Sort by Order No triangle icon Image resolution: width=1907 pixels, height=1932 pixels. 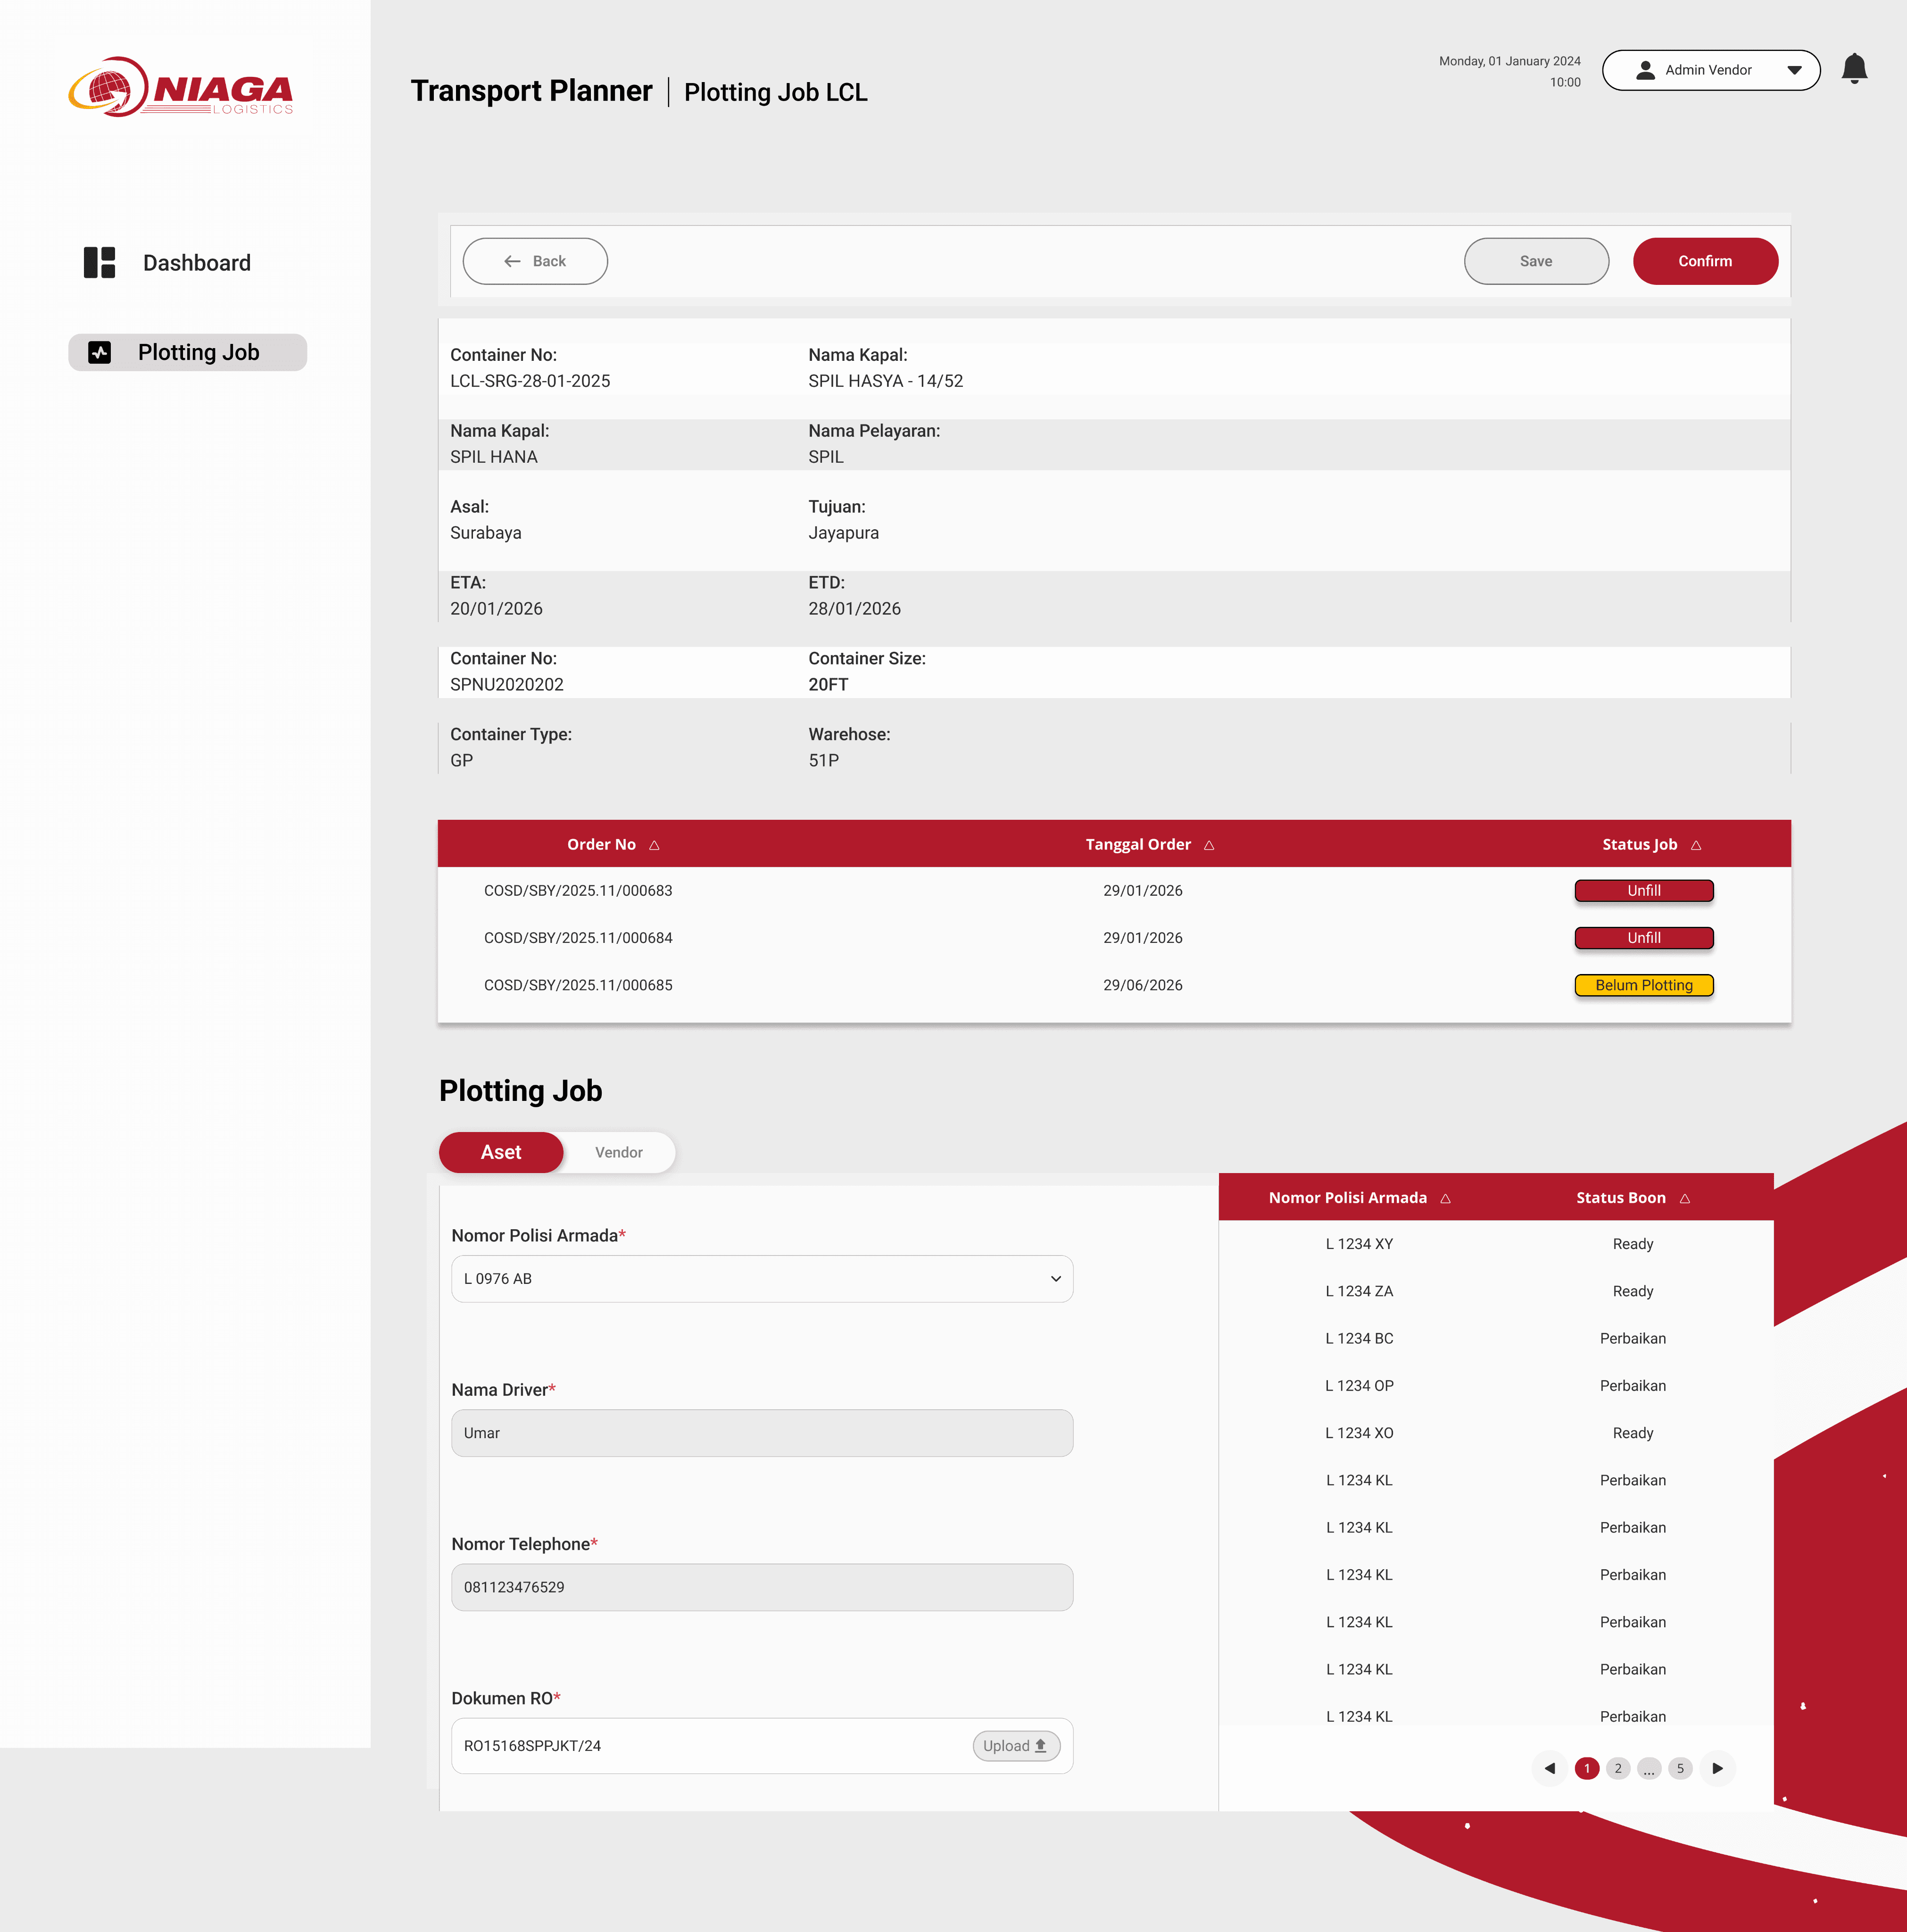(x=654, y=845)
